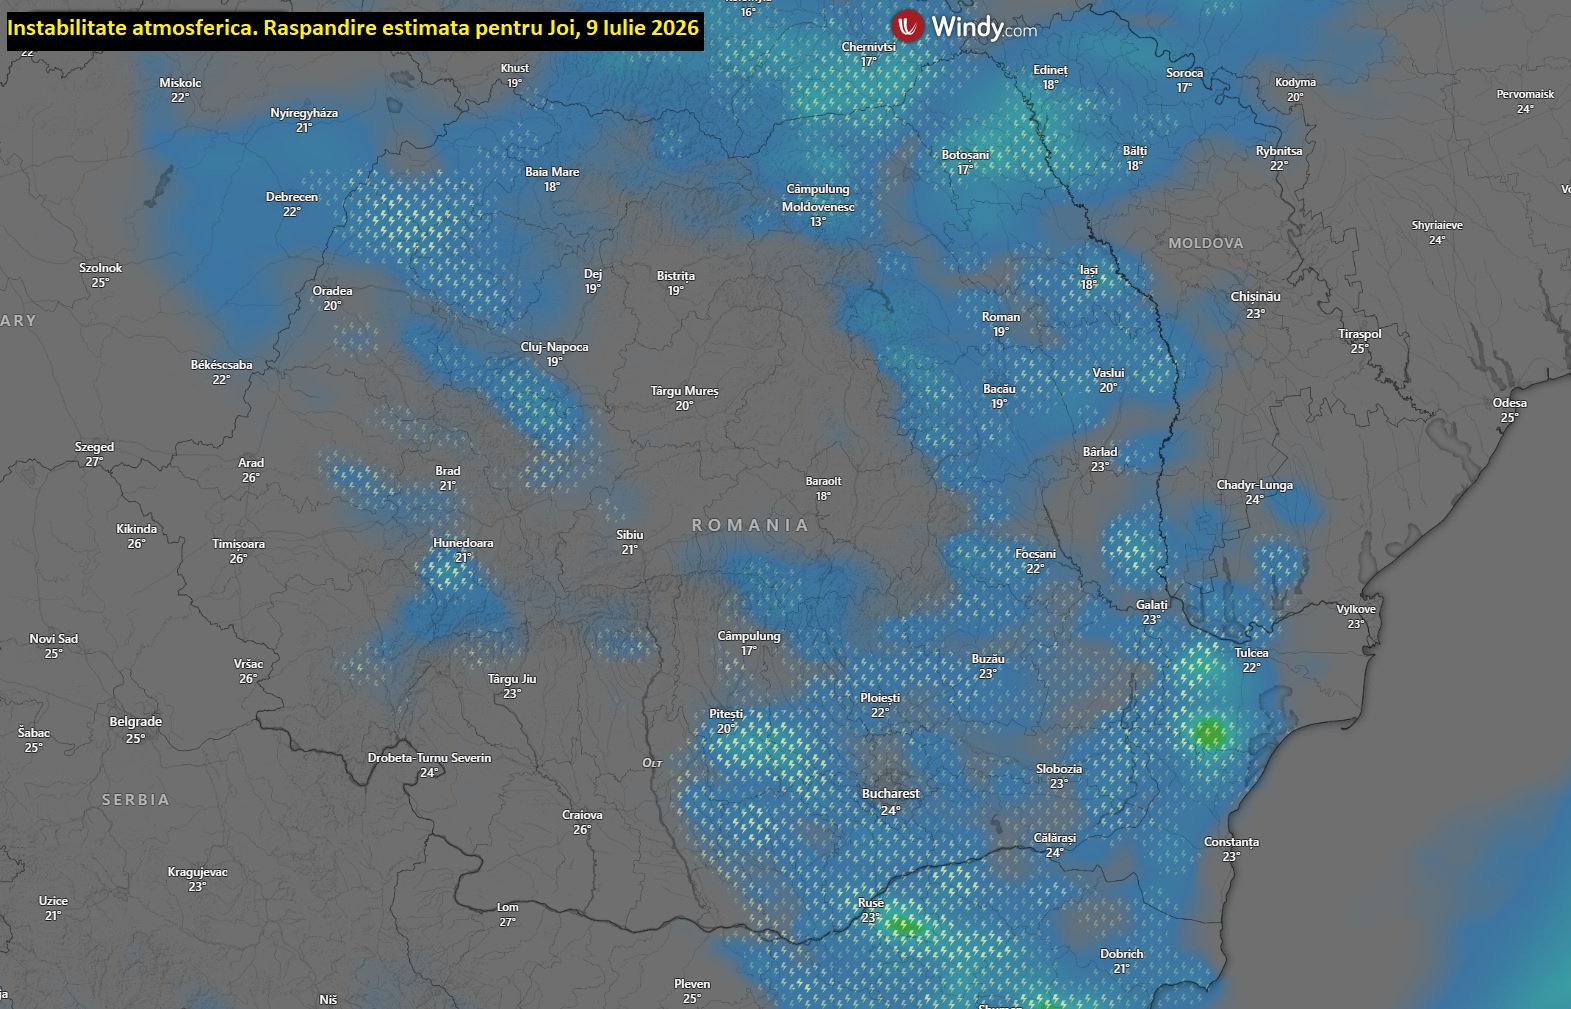
Task: Select the Roman city label
Action: tap(1001, 317)
